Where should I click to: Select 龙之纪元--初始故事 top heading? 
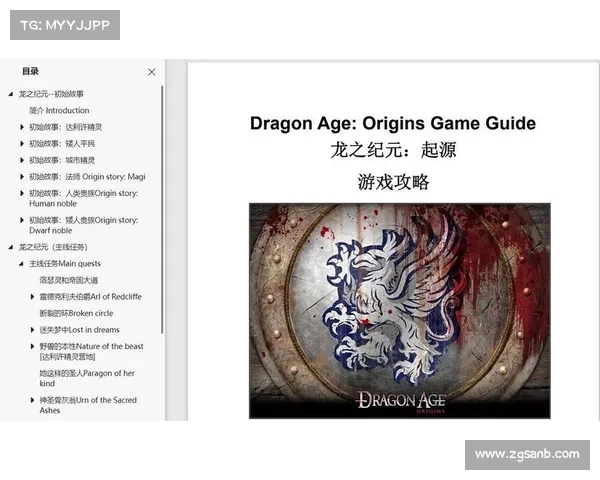coord(51,94)
